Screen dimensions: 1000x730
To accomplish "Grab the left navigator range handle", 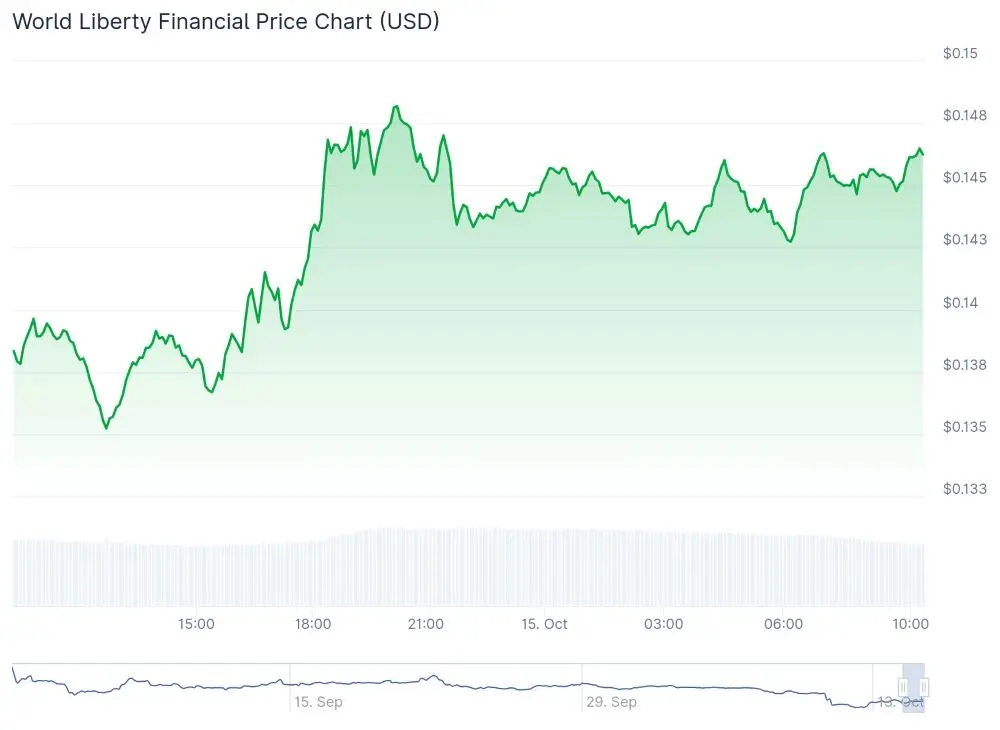I will point(903,687).
